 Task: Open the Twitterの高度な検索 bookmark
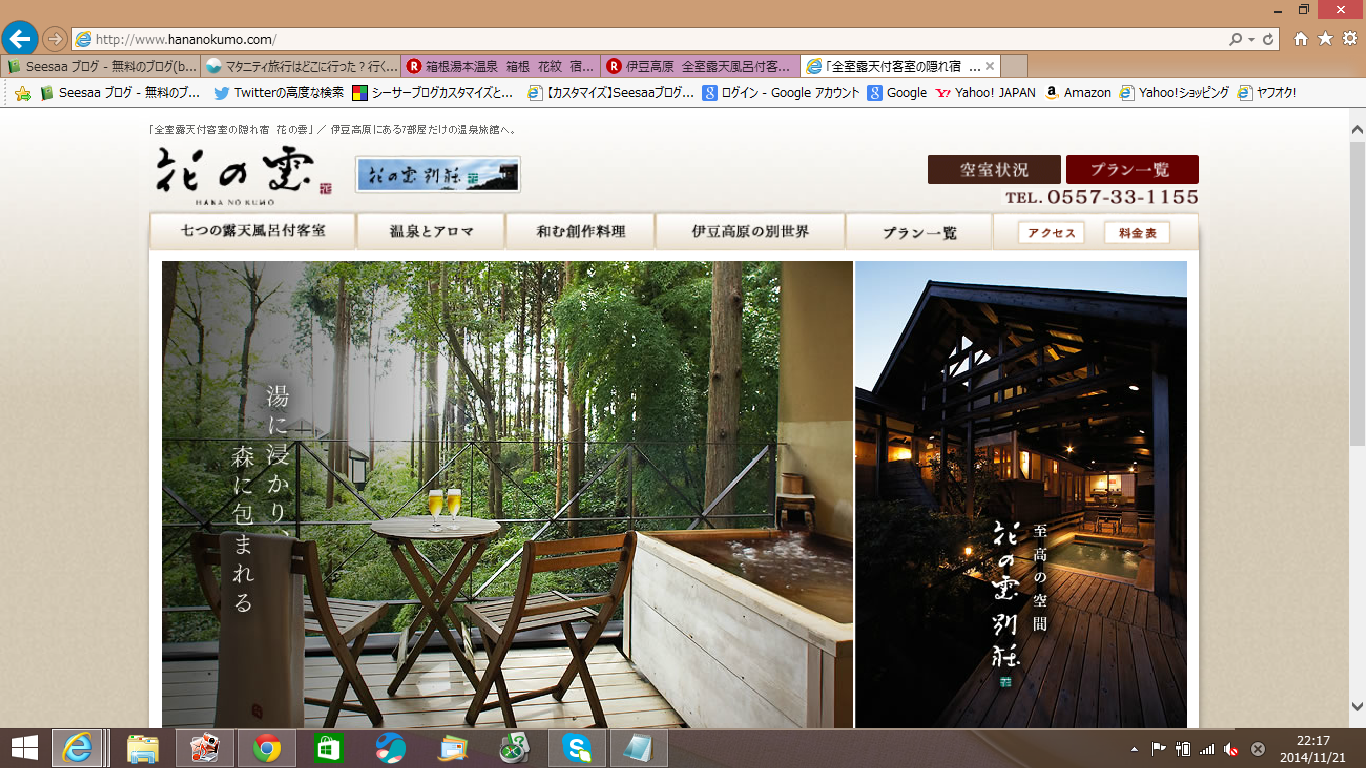click(279, 93)
